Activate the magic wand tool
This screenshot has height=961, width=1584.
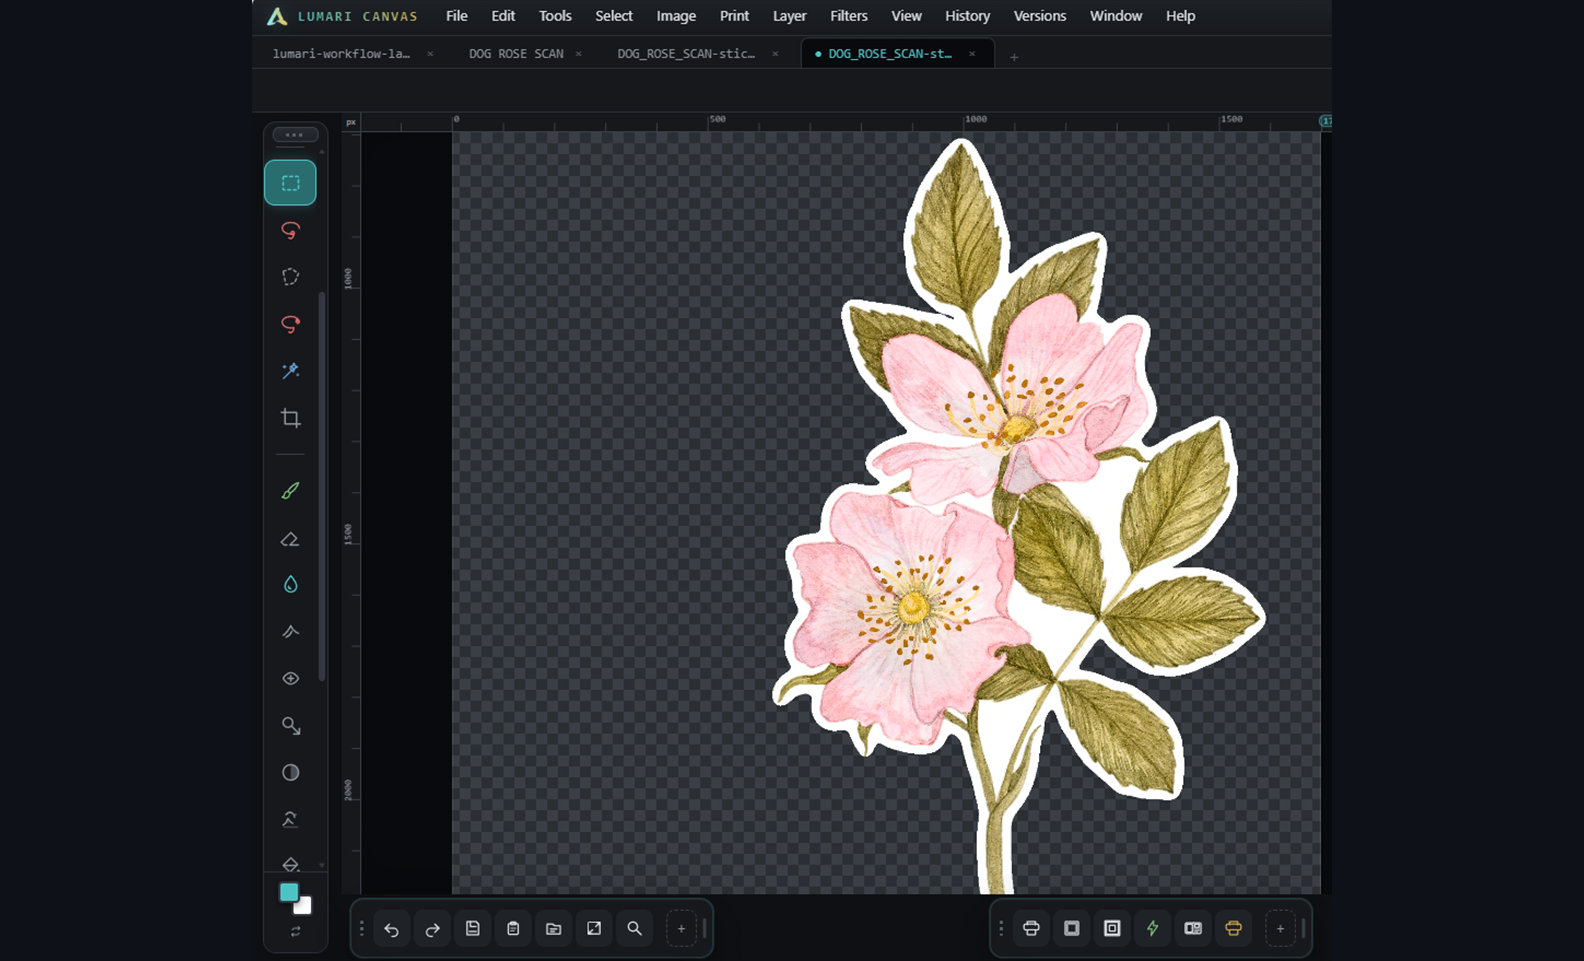pyautogui.click(x=290, y=371)
